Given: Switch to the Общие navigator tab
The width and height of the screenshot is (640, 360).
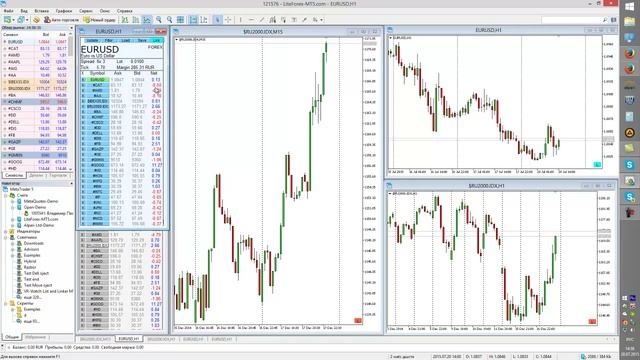Looking at the screenshot, I should coord(11,337).
